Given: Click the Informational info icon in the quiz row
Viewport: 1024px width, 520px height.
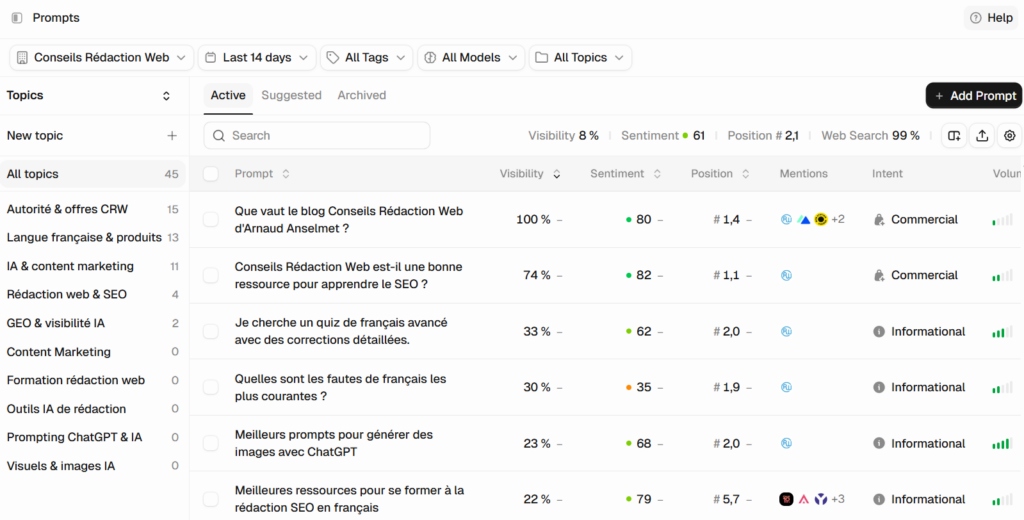Looking at the screenshot, I should coord(879,332).
